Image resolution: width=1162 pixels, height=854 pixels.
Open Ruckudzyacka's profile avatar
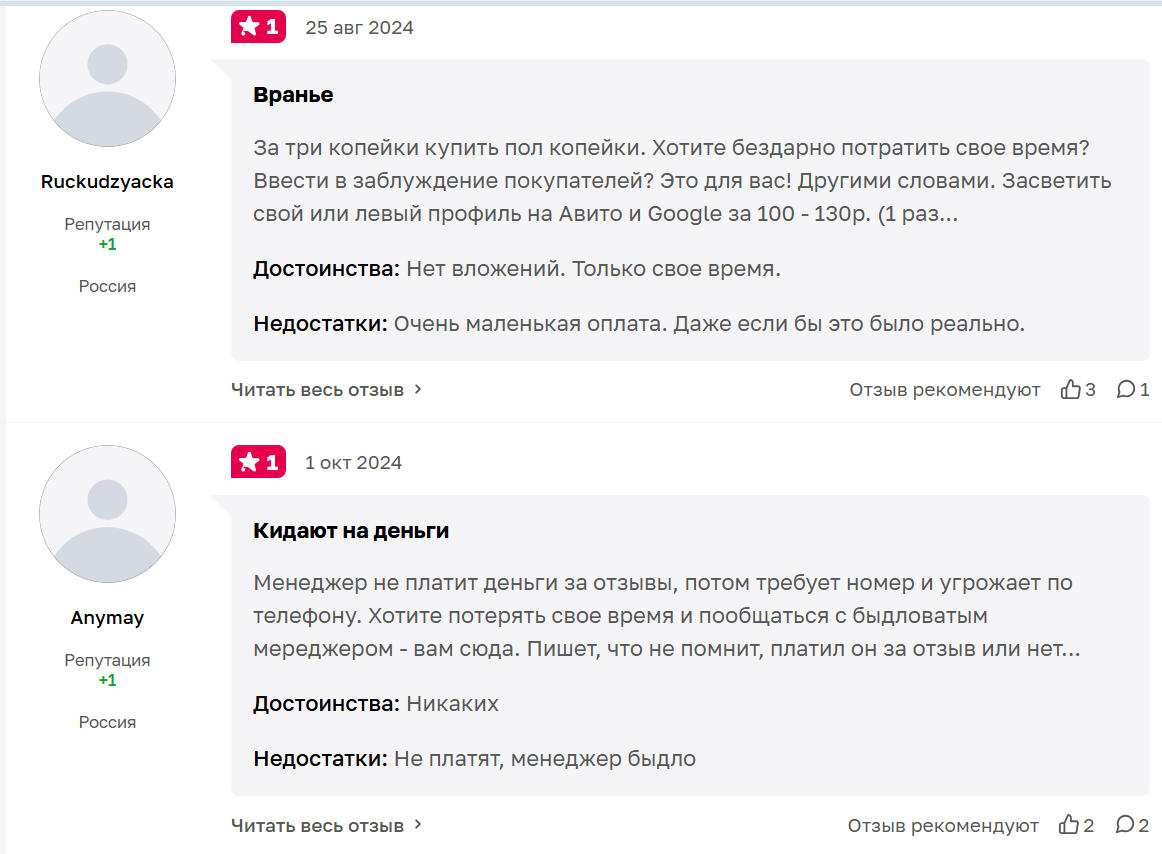(107, 78)
